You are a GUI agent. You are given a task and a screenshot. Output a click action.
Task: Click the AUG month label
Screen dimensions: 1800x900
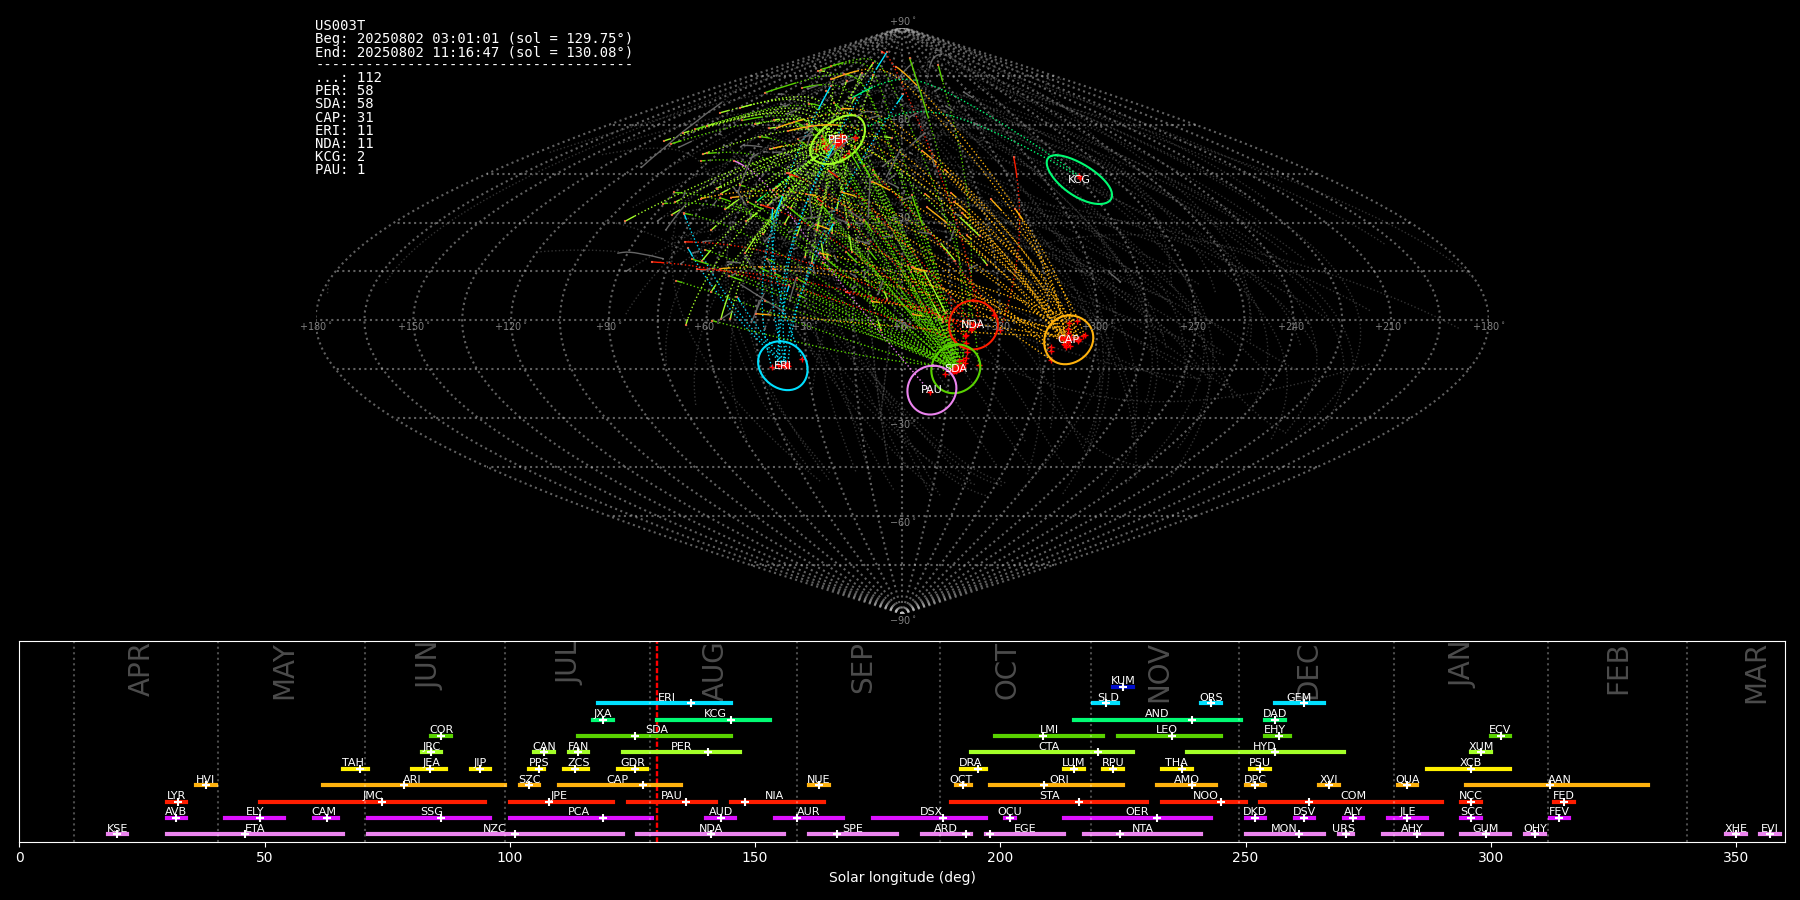coord(713,672)
